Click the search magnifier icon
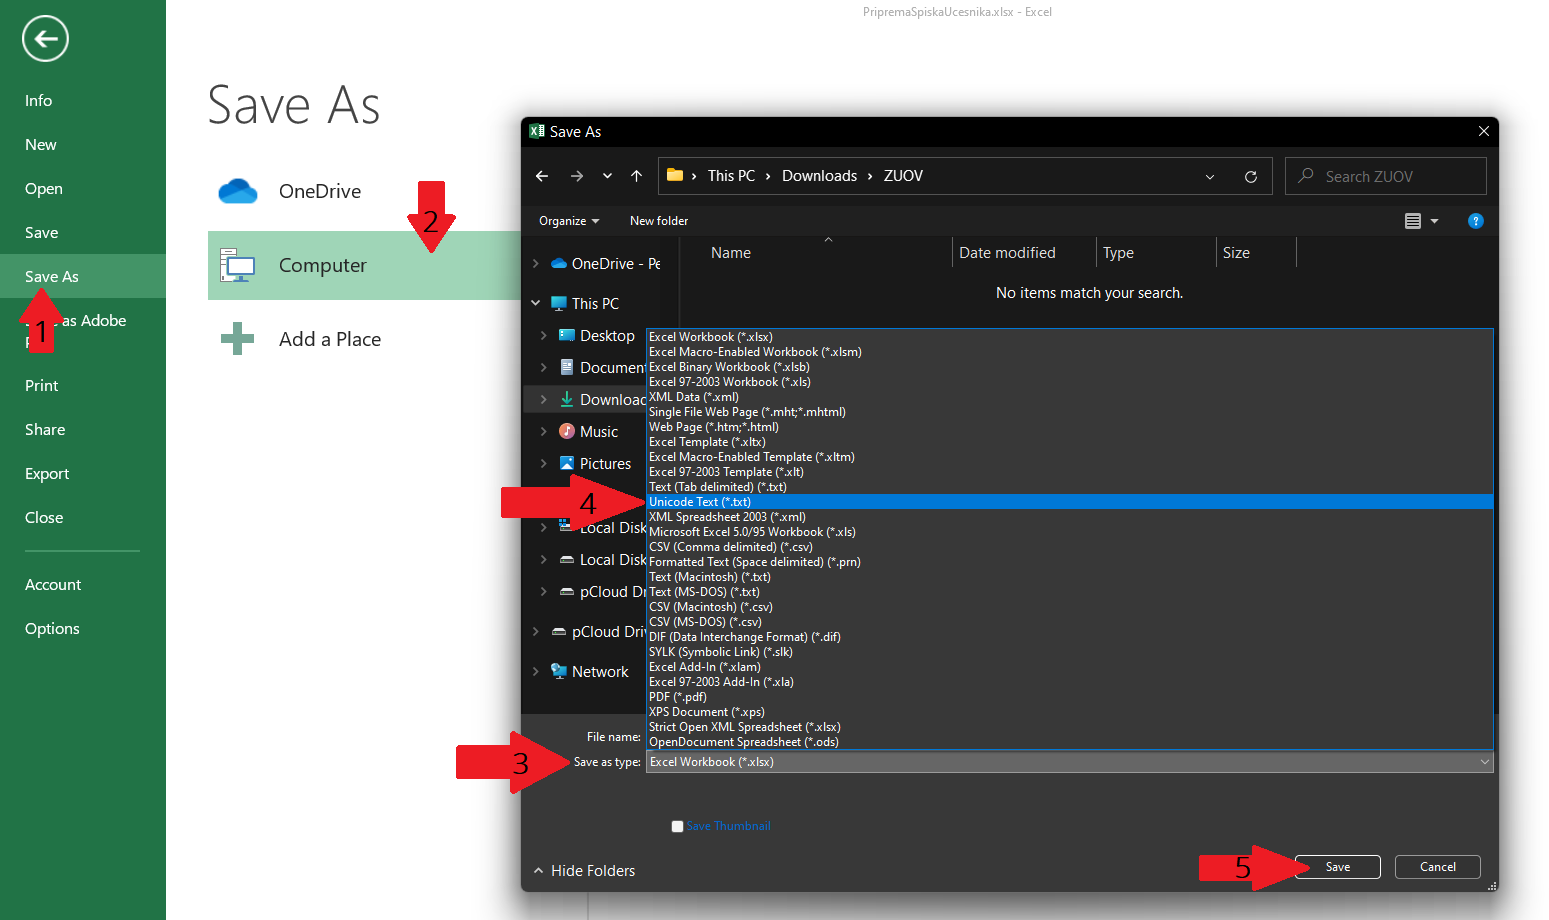Image resolution: width=1549 pixels, height=920 pixels. point(1306,175)
